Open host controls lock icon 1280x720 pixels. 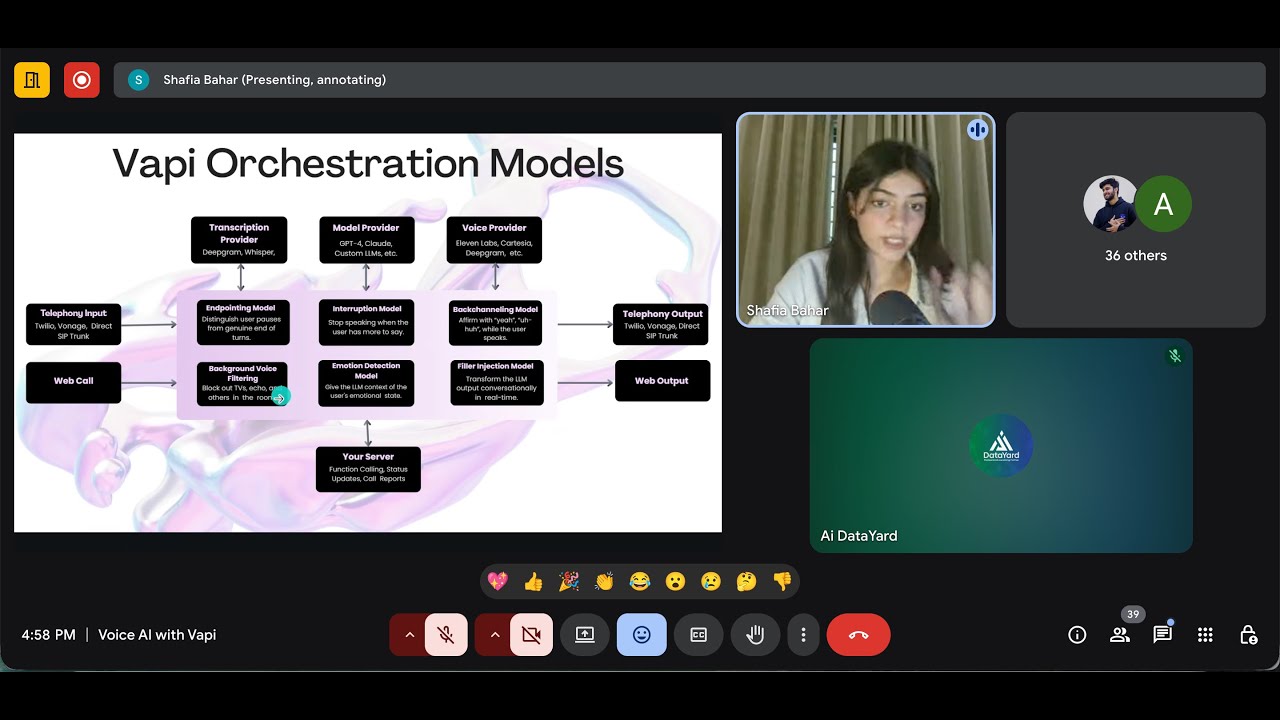(x=1248, y=635)
